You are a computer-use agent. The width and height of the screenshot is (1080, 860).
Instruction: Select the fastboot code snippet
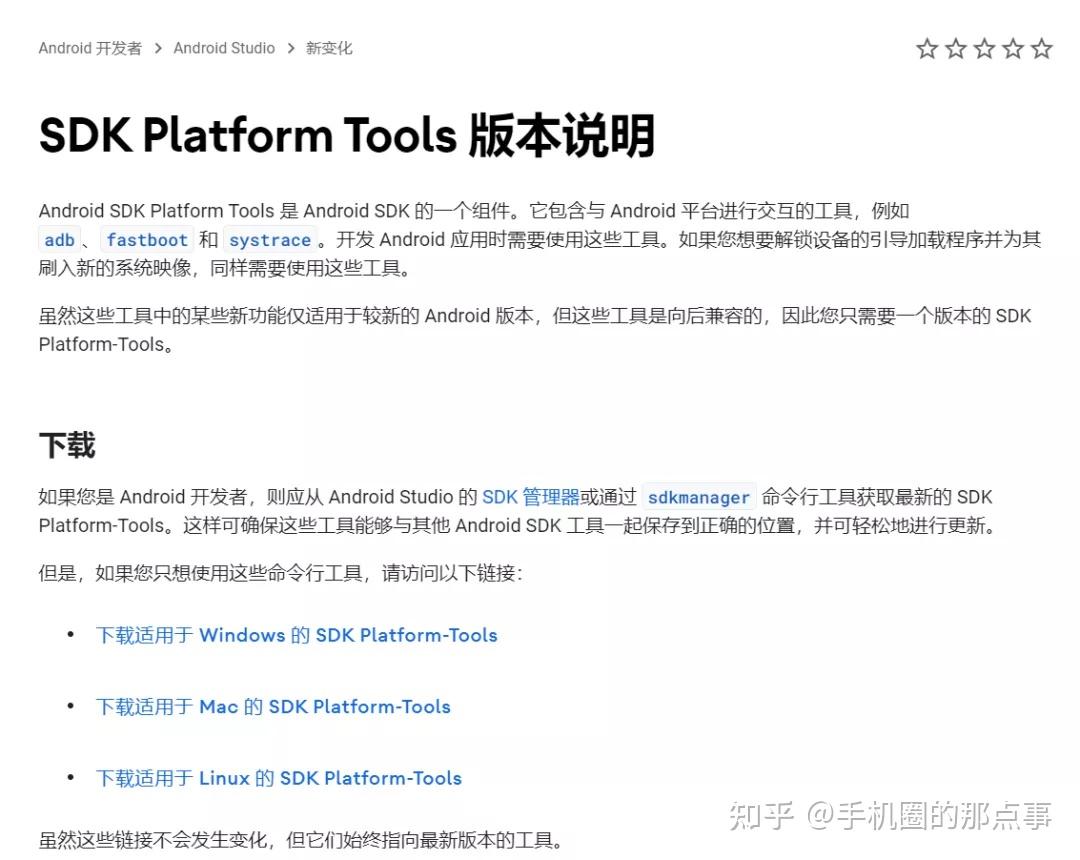point(146,239)
